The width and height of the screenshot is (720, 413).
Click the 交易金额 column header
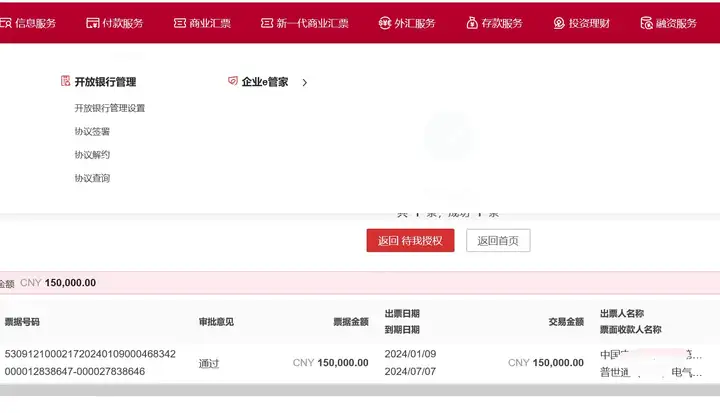[x=566, y=322]
